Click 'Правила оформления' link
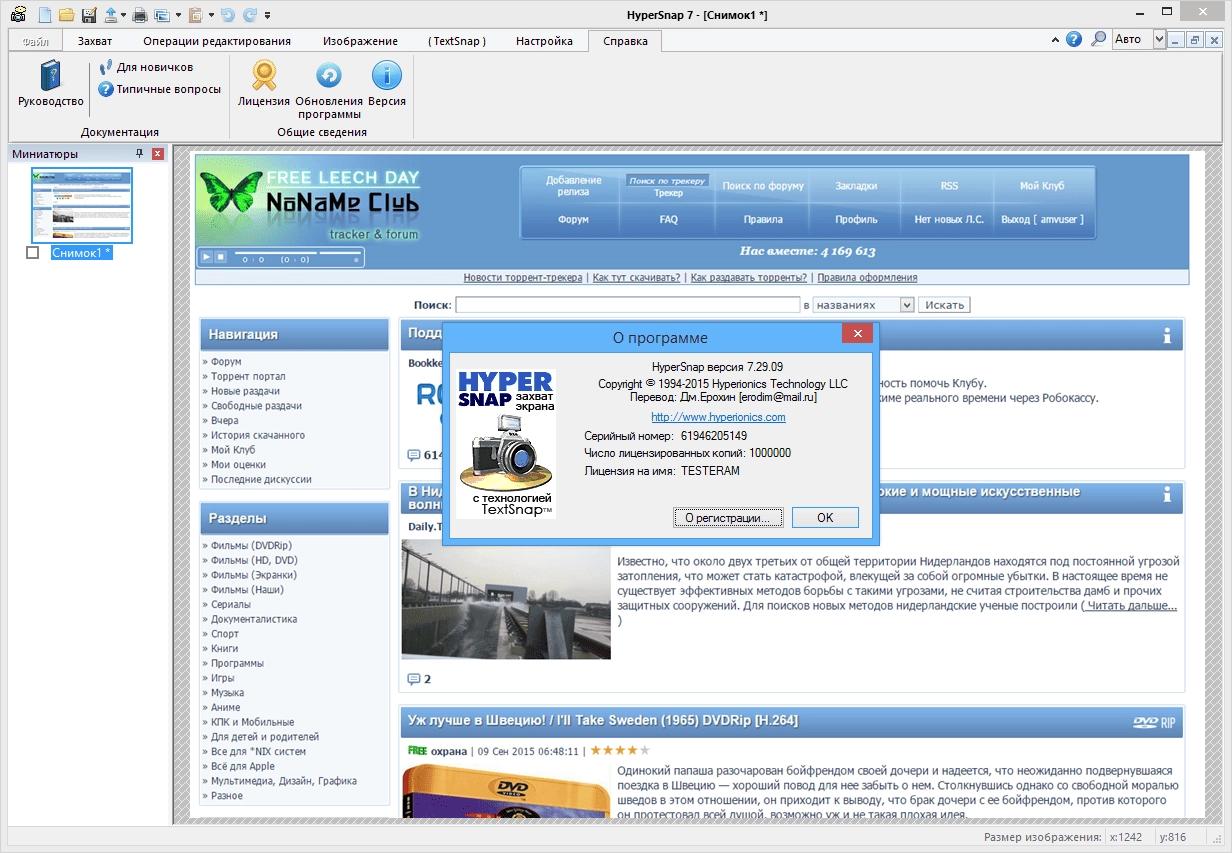 click(x=867, y=277)
